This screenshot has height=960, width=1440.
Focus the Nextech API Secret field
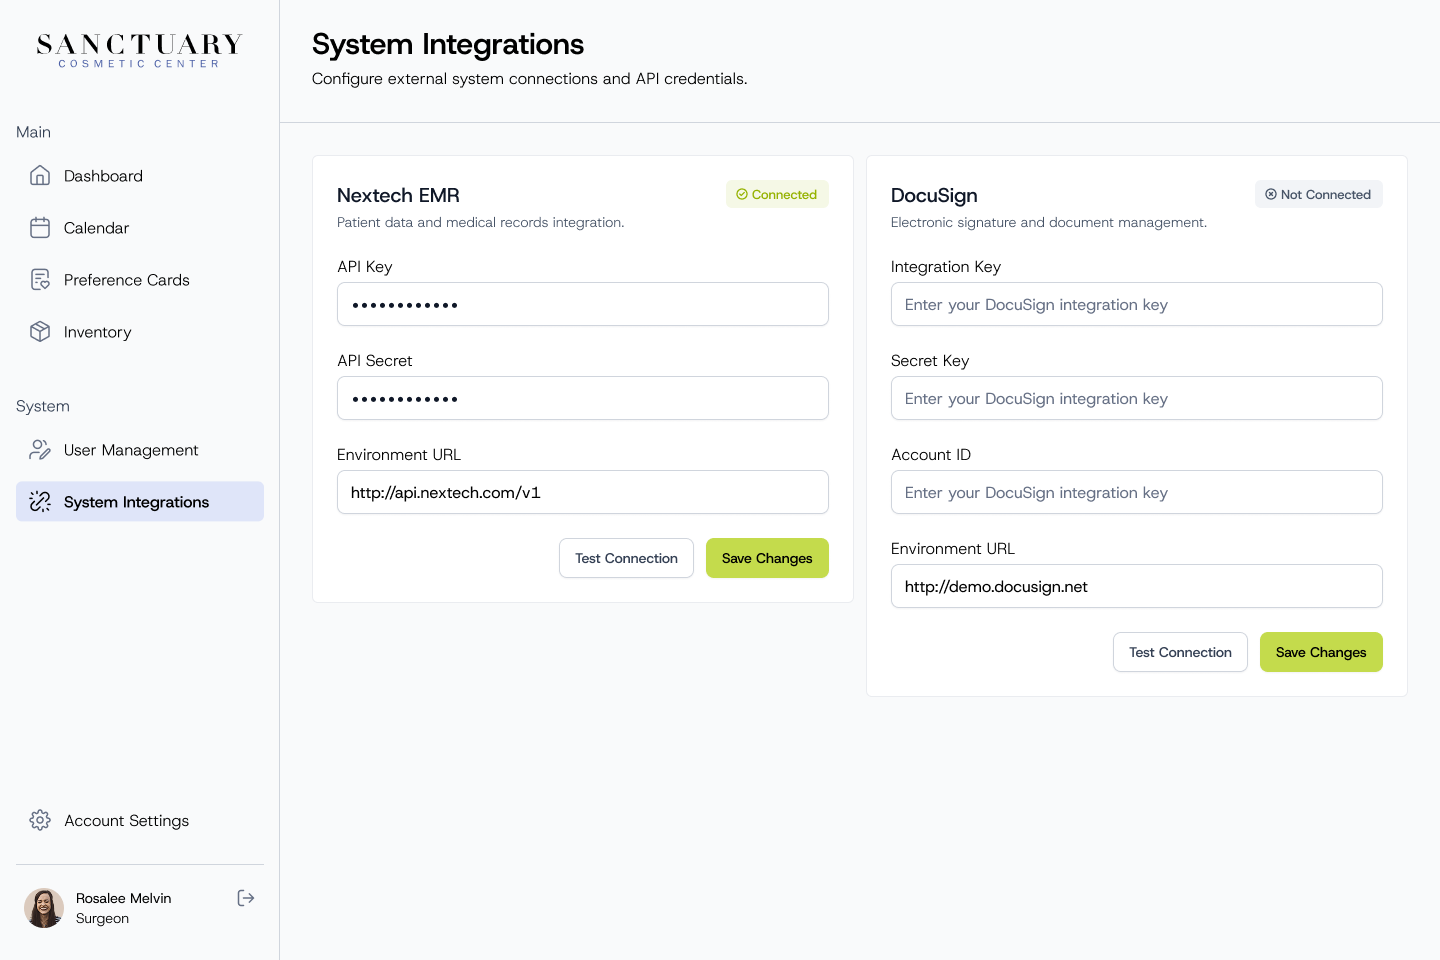tap(583, 398)
